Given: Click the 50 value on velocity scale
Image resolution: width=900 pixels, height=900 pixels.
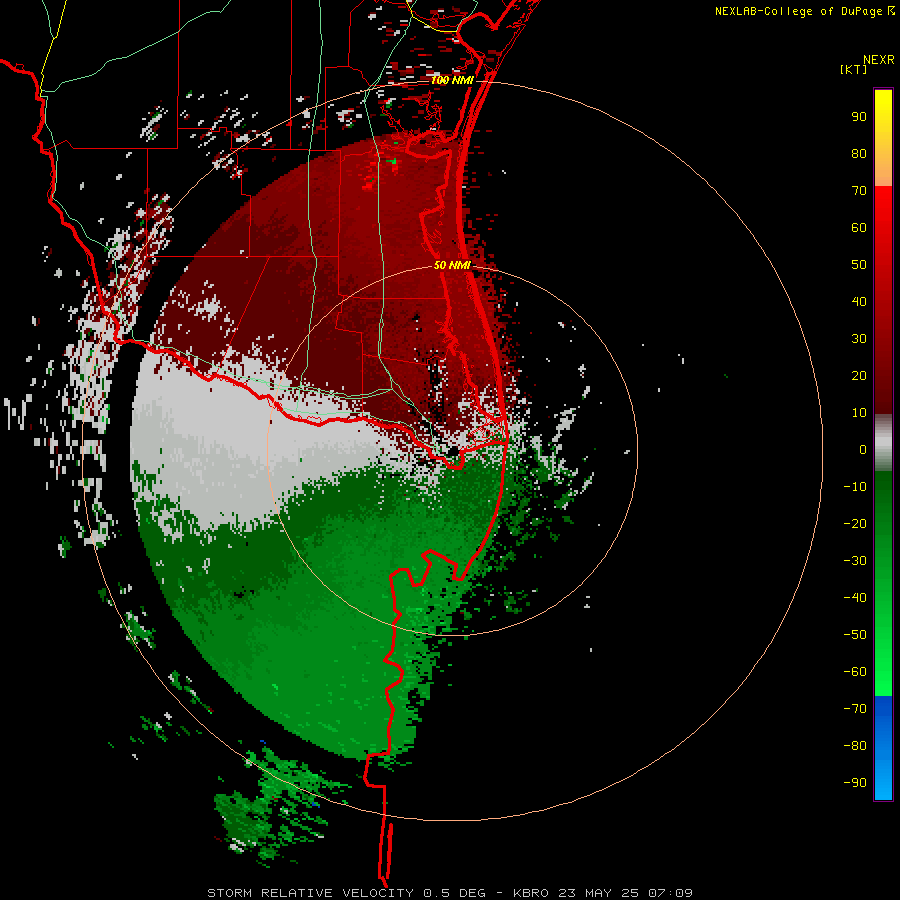Looking at the screenshot, I should tap(859, 265).
